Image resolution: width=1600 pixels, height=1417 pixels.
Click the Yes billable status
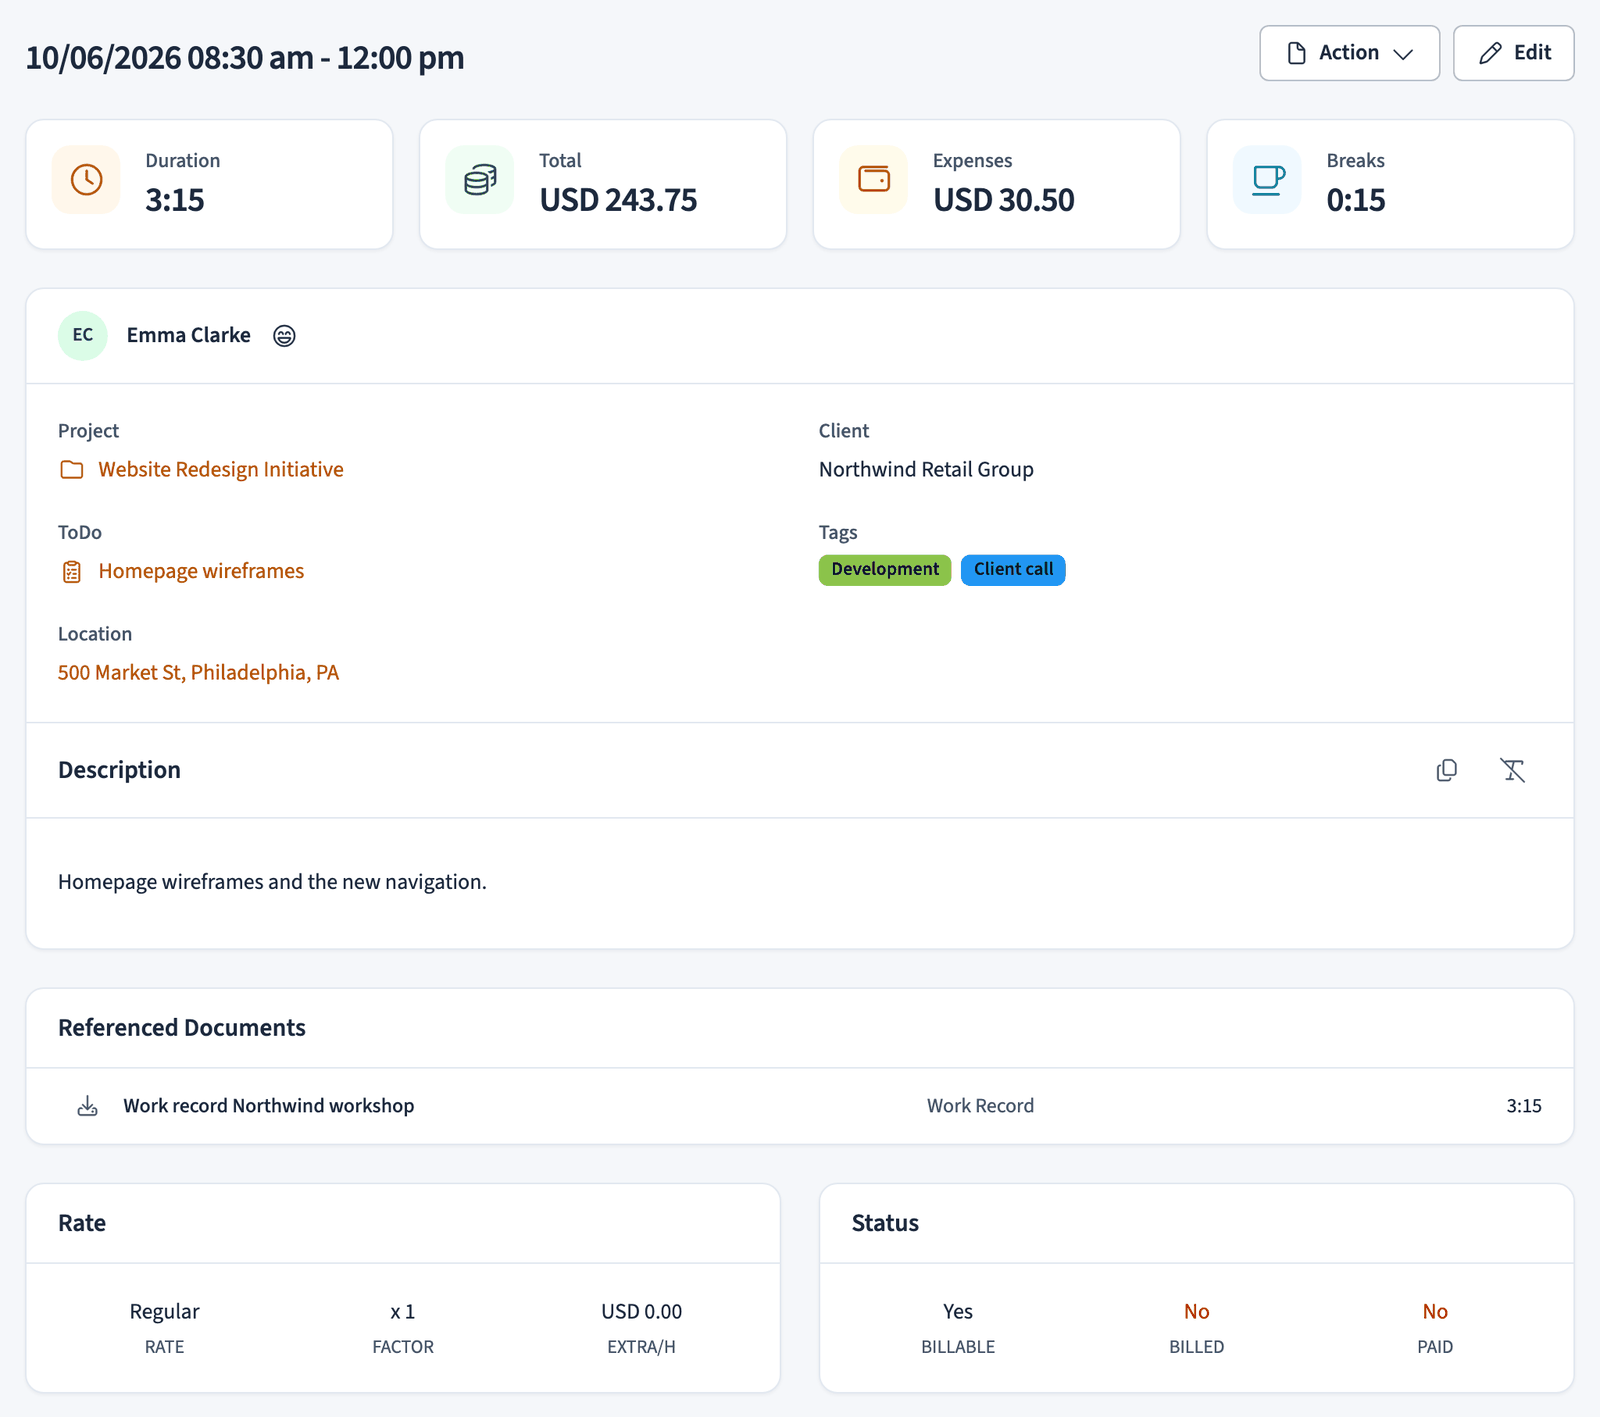(958, 1311)
